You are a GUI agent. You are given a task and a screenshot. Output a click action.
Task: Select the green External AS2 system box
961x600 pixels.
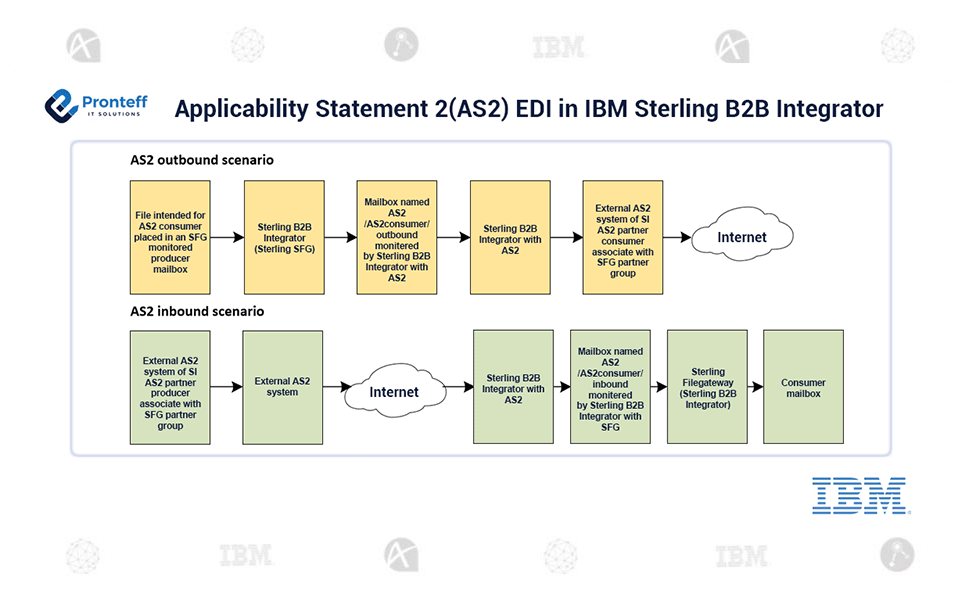(283, 387)
